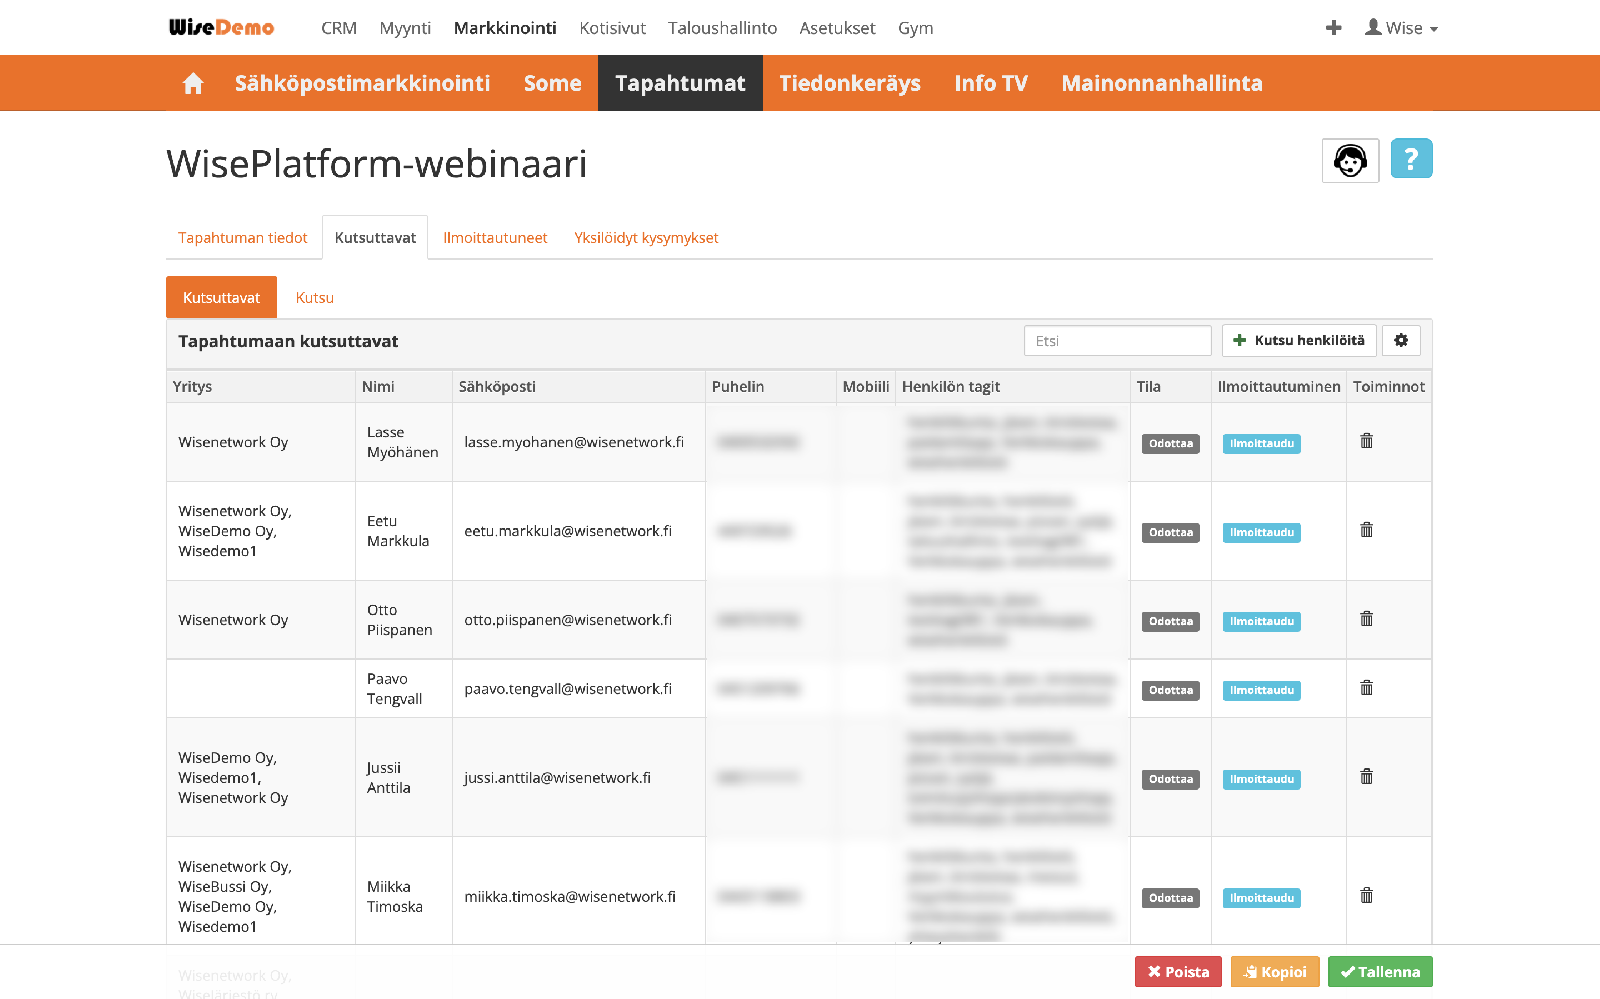1600x999 pixels.
Task: Click Odottaa status for Otto Piispanen
Action: [x=1171, y=621]
